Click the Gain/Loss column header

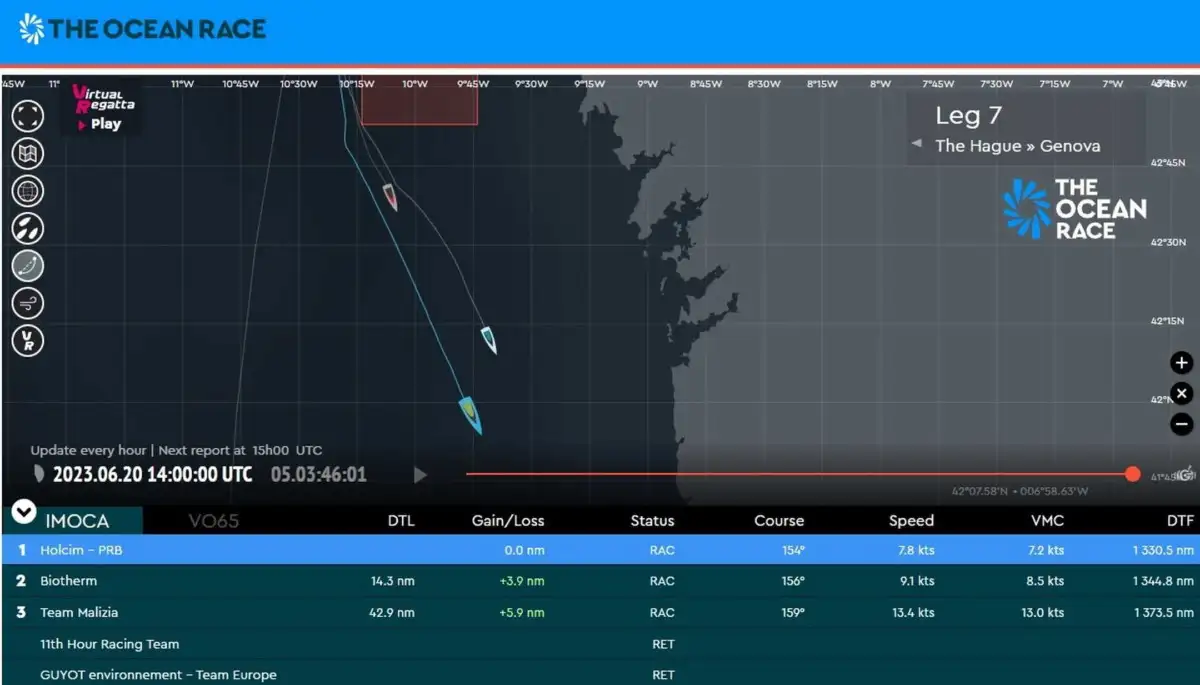[508, 520]
